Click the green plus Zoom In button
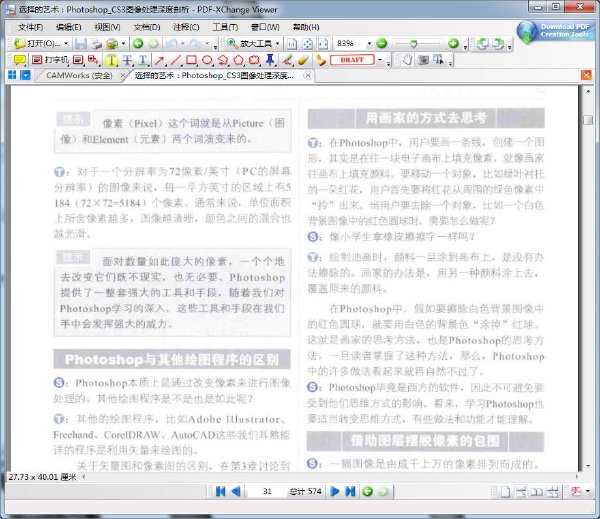The height and width of the screenshot is (519, 600). tap(453, 43)
